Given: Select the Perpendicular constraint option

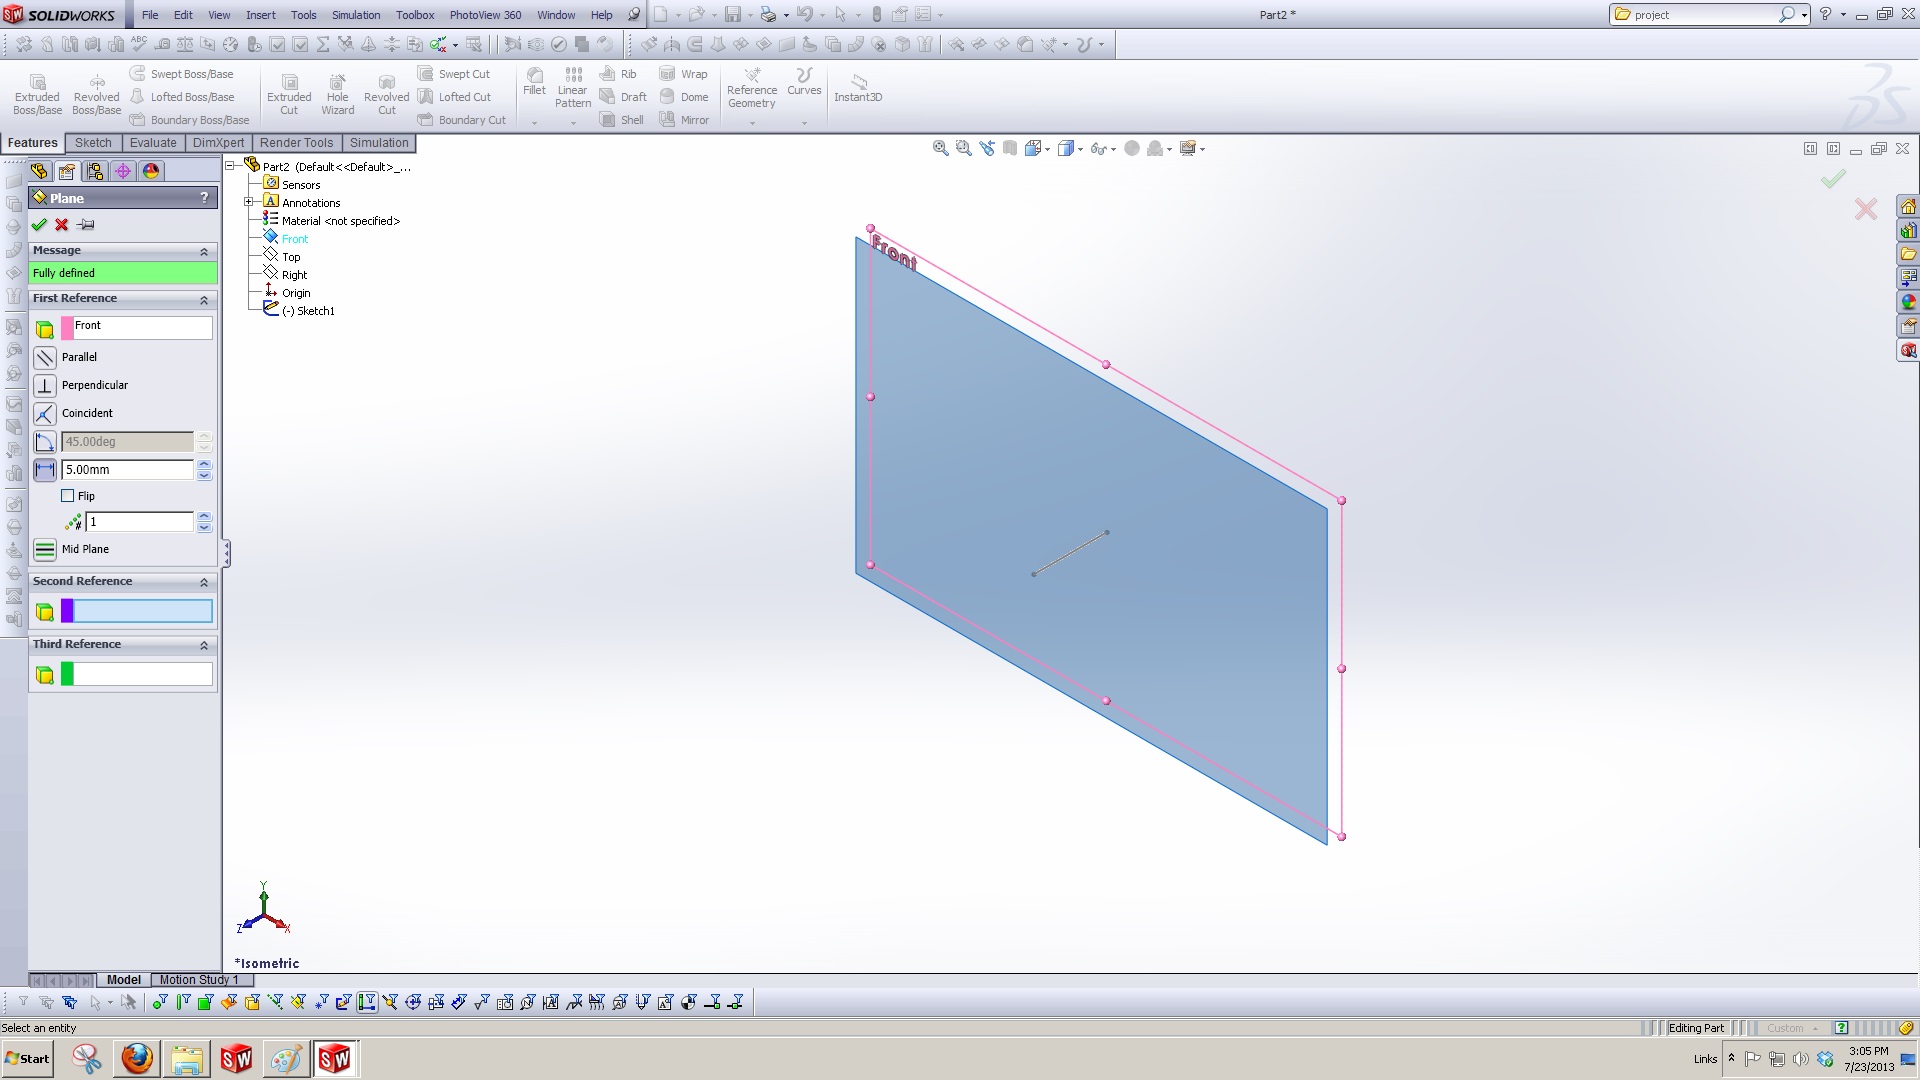Looking at the screenshot, I should click(45, 385).
